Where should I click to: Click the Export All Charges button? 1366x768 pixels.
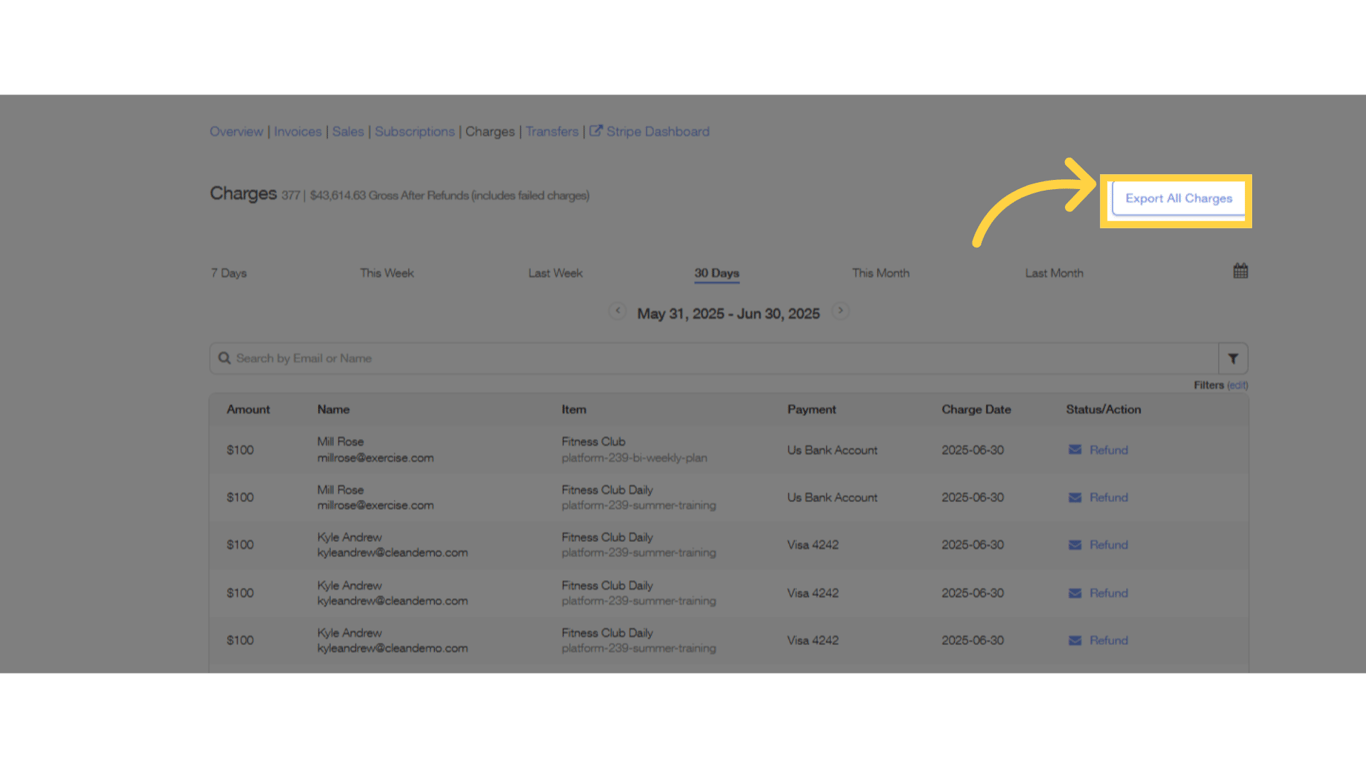point(1177,198)
